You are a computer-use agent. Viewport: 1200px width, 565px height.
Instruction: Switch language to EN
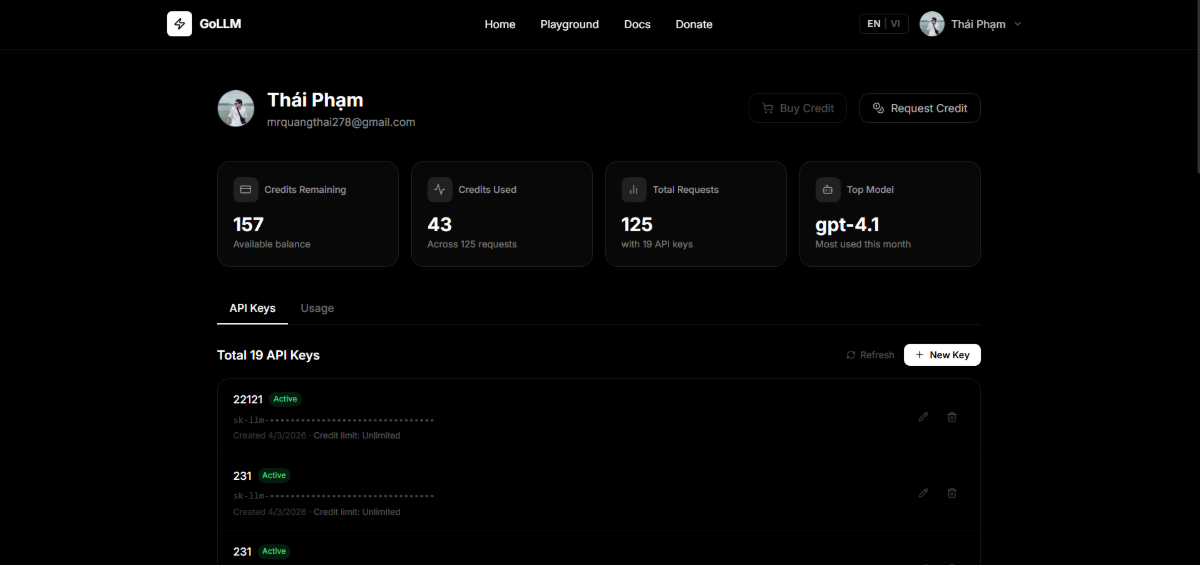coord(874,24)
